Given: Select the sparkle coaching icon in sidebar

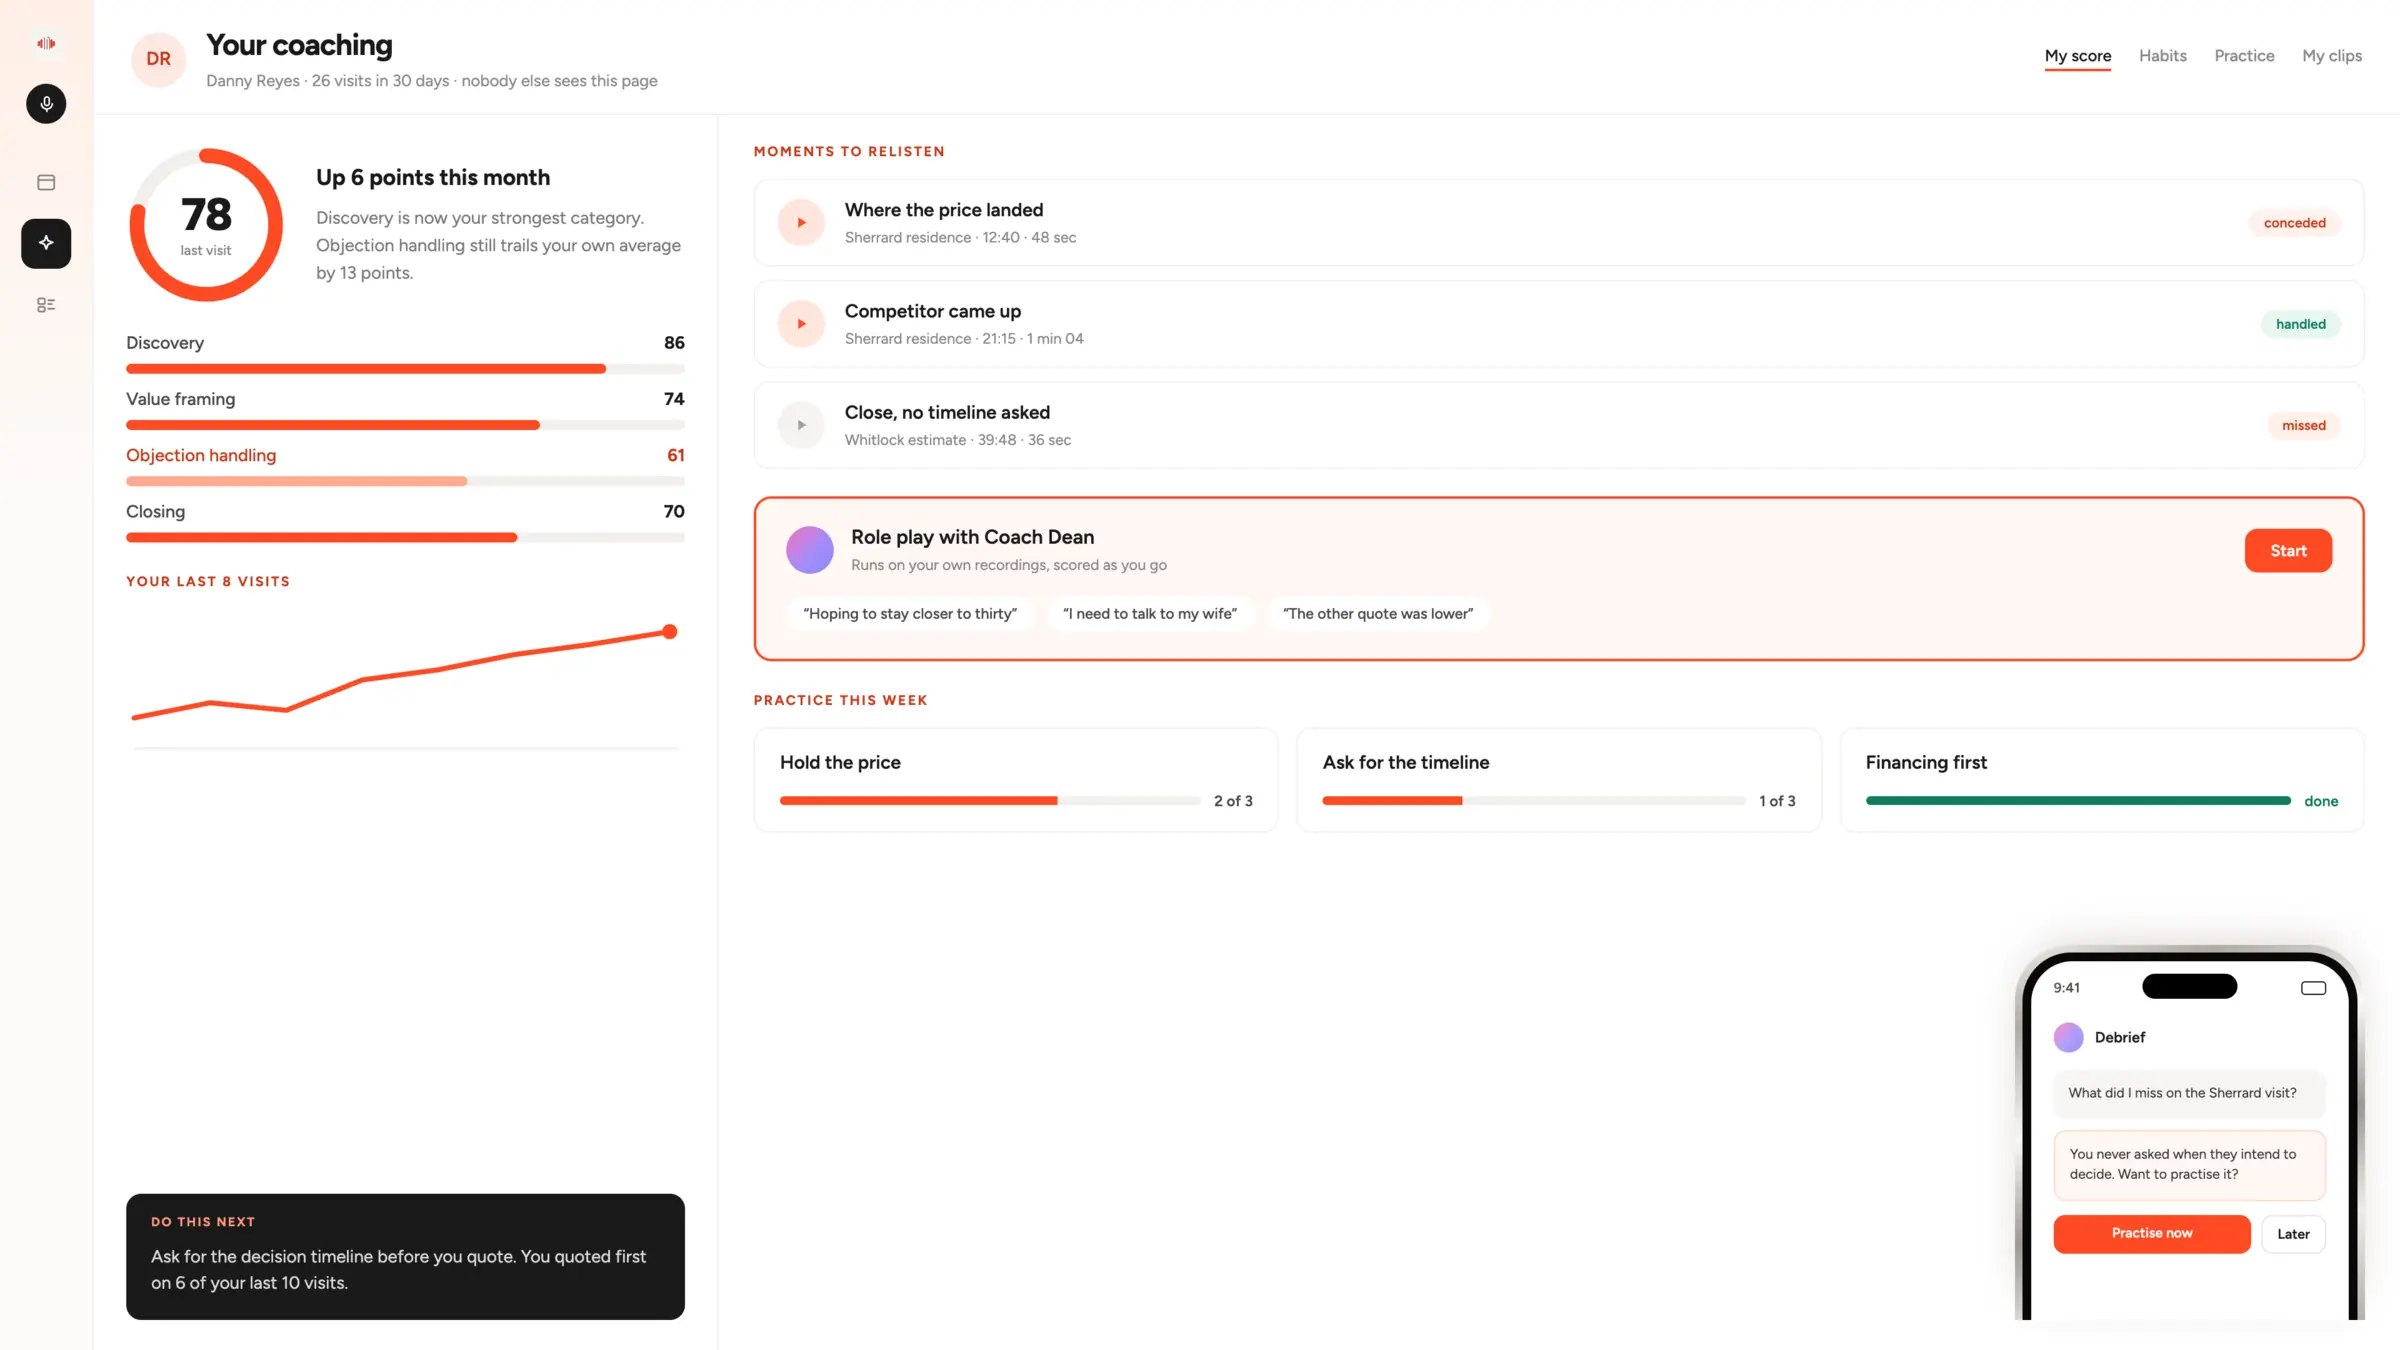Looking at the screenshot, I should click(46, 243).
